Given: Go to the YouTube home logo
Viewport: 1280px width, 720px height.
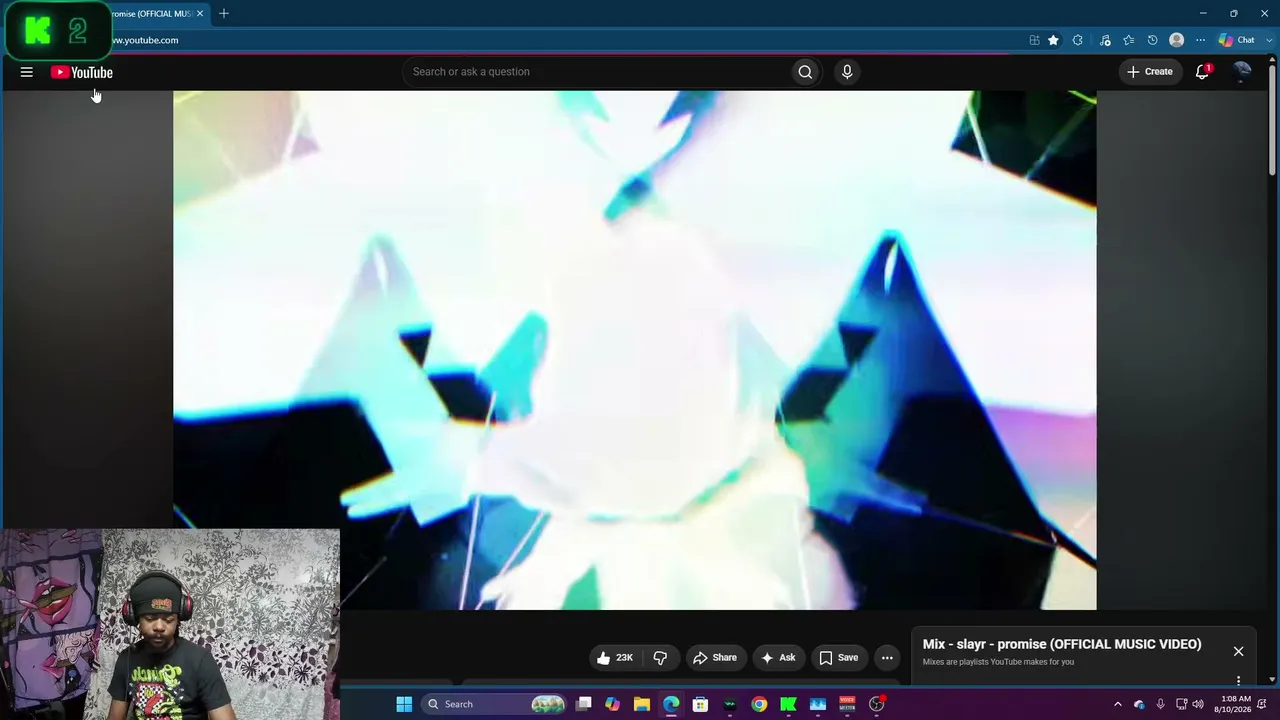Looking at the screenshot, I should [82, 72].
